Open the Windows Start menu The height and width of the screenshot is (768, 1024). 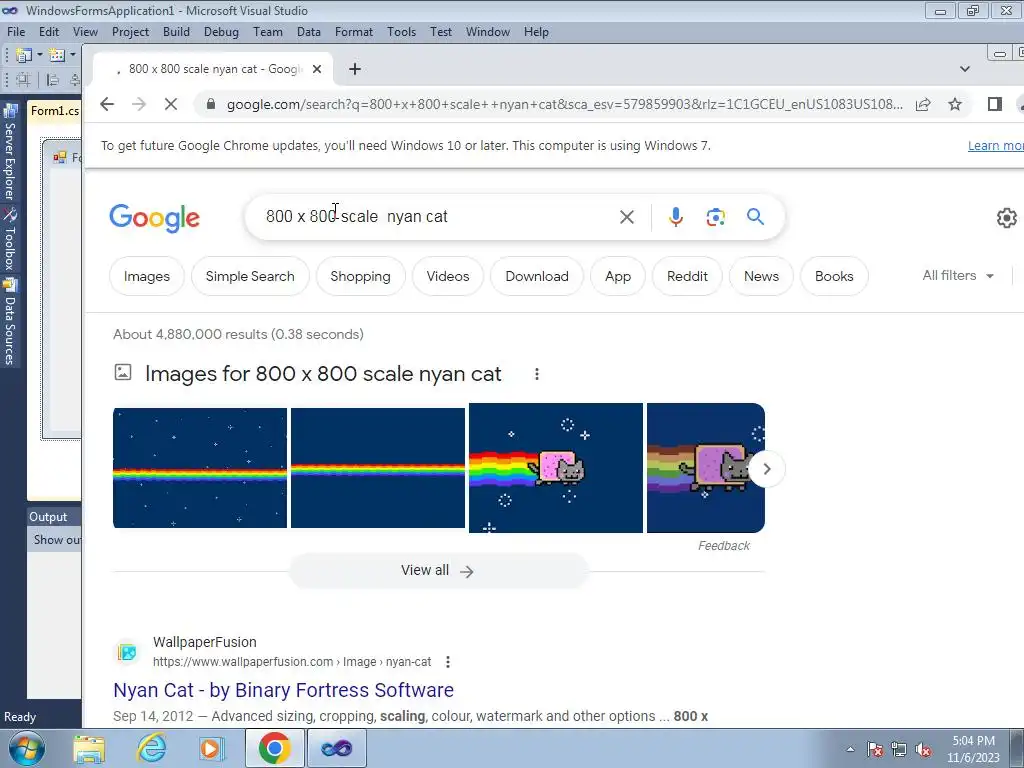[x=27, y=748]
